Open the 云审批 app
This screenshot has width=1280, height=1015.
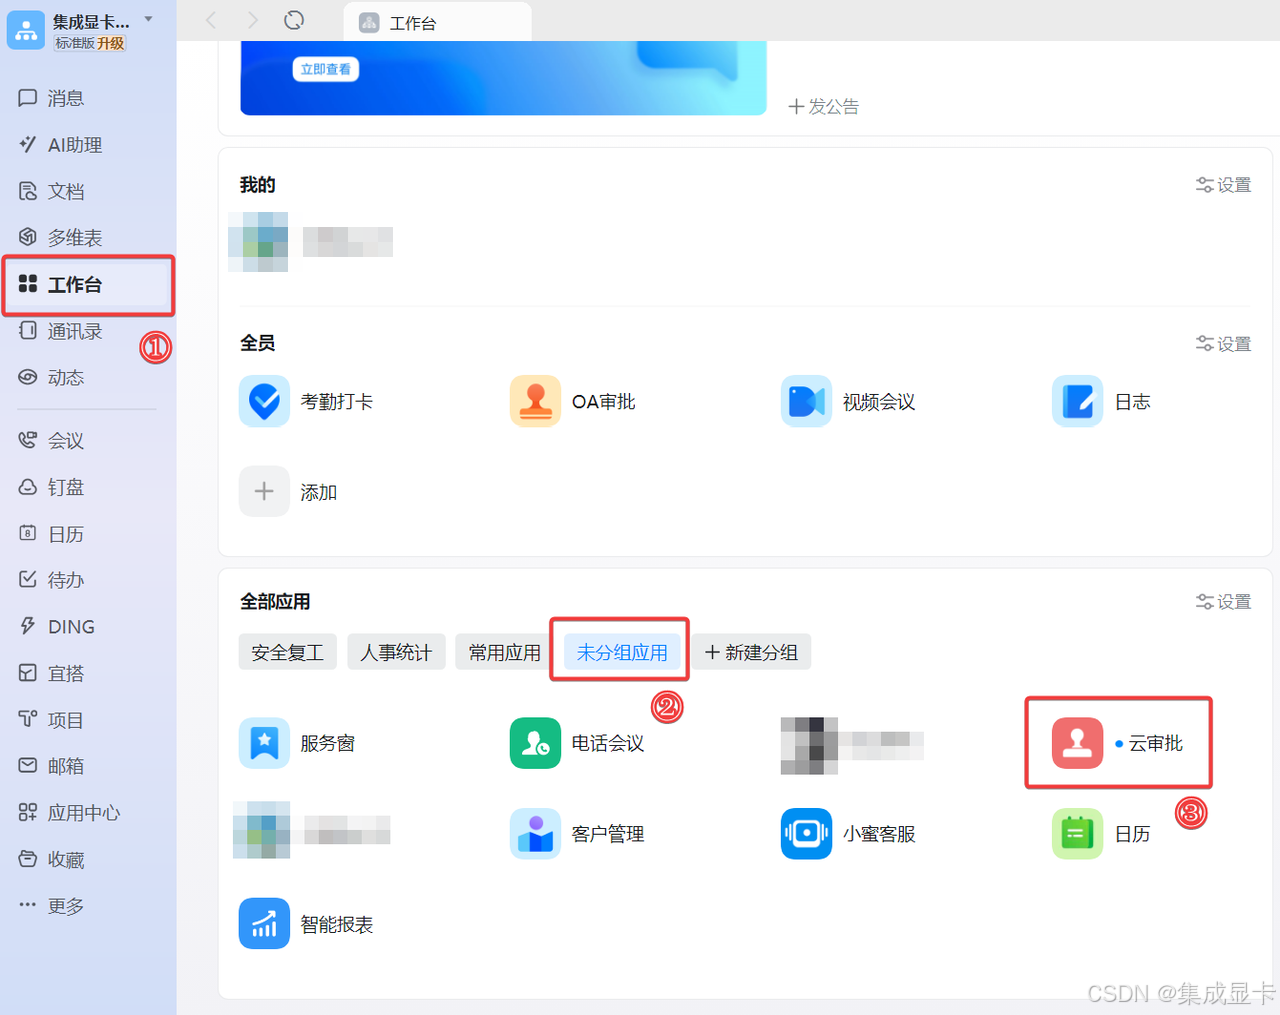(1117, 743)
